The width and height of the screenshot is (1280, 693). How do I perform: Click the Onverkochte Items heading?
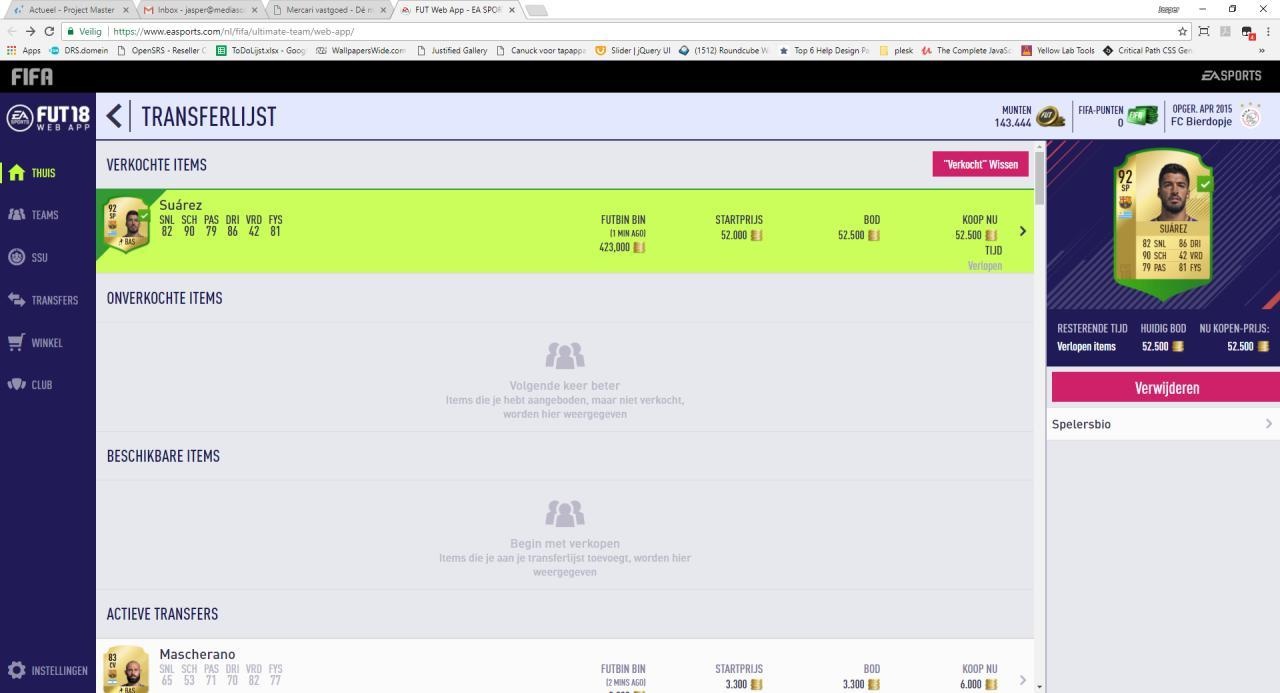pyautogui.click(x=165, y=298)
